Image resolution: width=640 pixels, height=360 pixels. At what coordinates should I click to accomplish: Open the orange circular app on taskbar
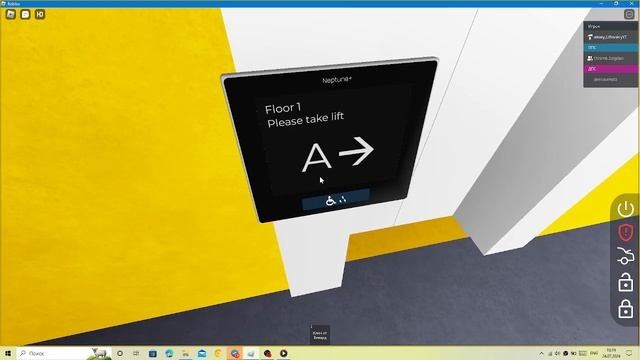pyautogui.click(x=218, y=353)
